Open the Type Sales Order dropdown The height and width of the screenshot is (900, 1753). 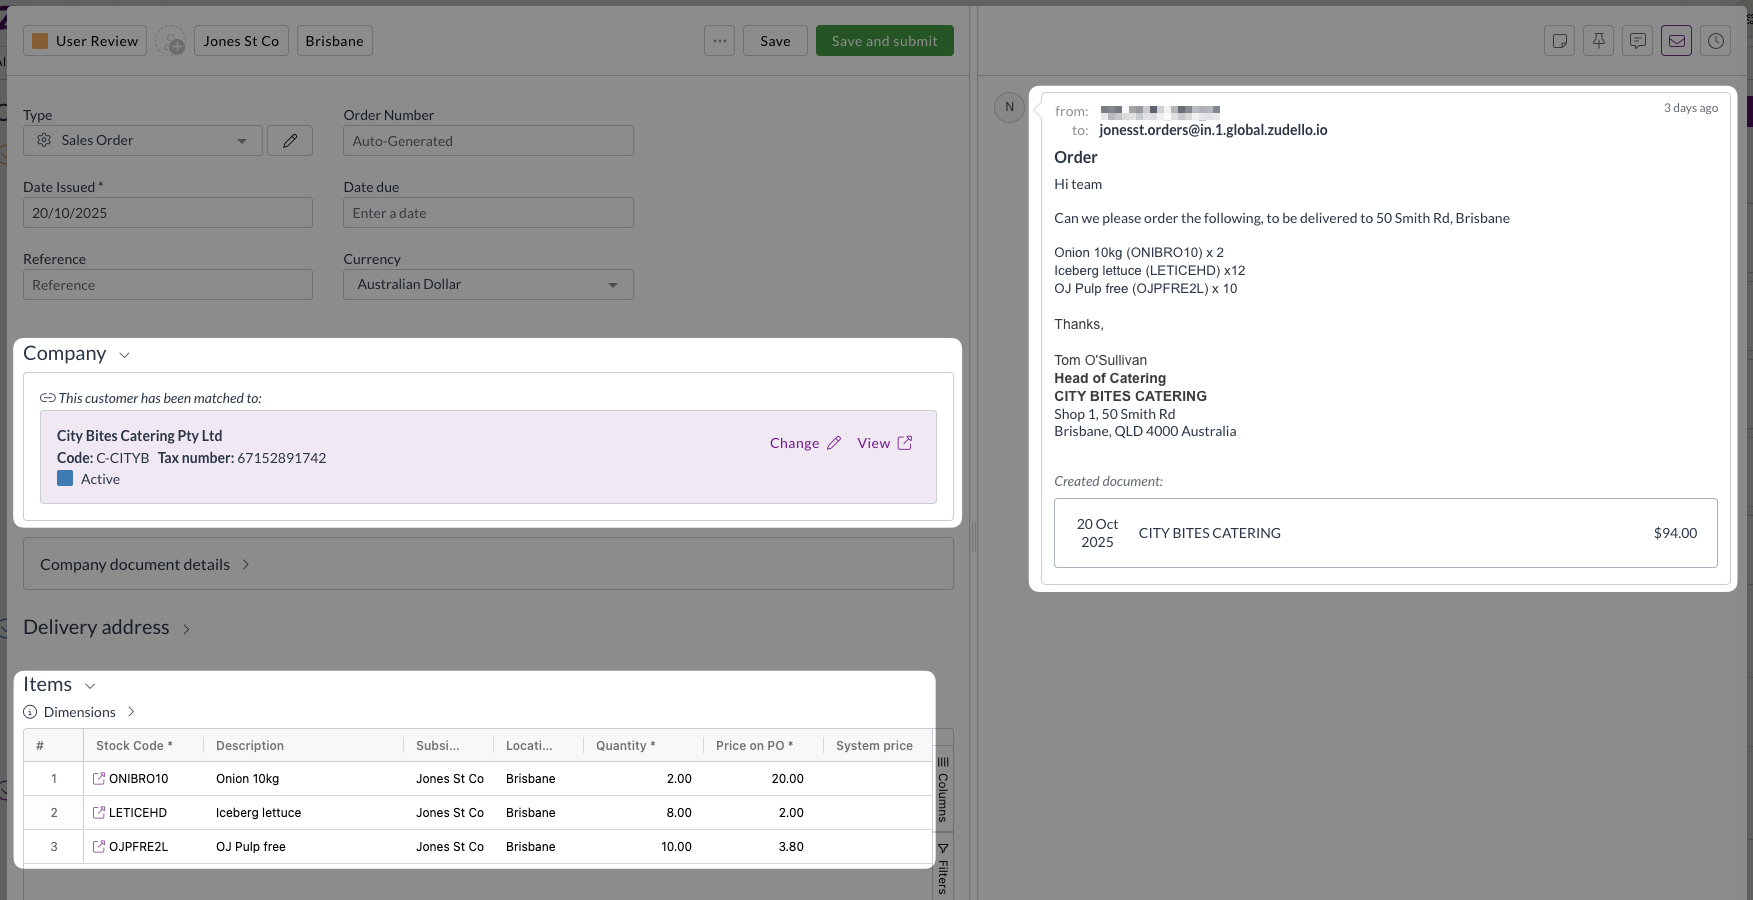[x=143, y=141]
